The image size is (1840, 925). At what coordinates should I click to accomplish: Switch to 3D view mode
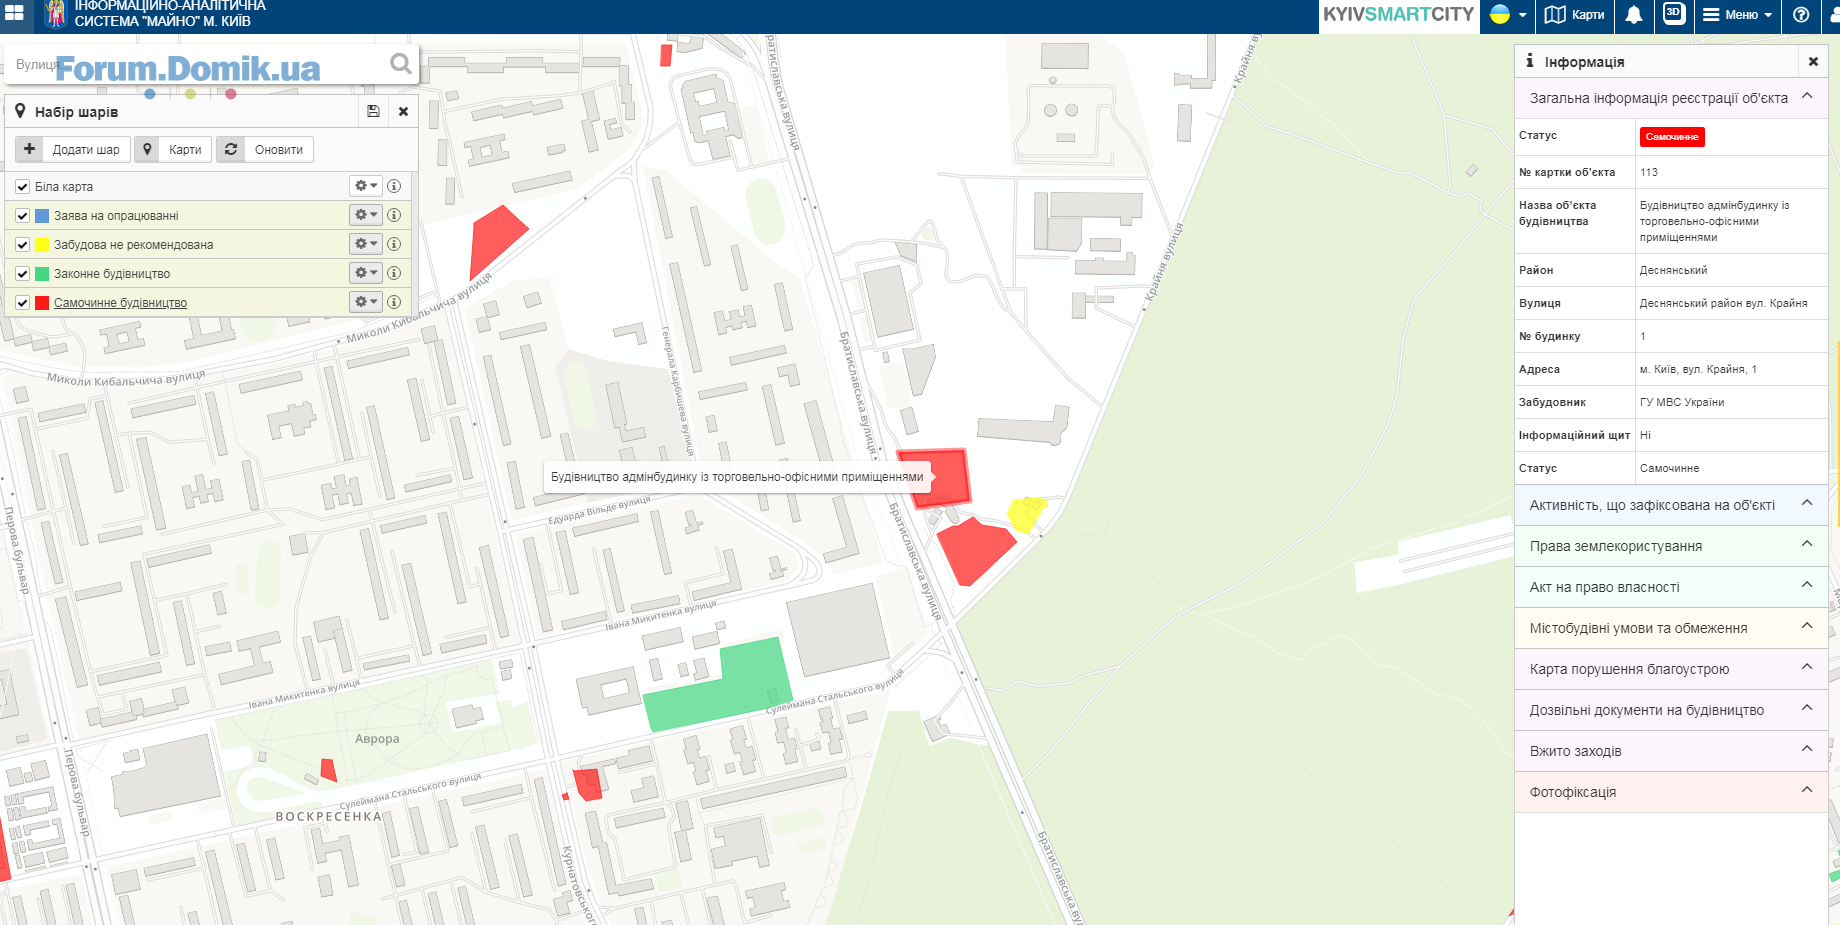point(1674,14)
